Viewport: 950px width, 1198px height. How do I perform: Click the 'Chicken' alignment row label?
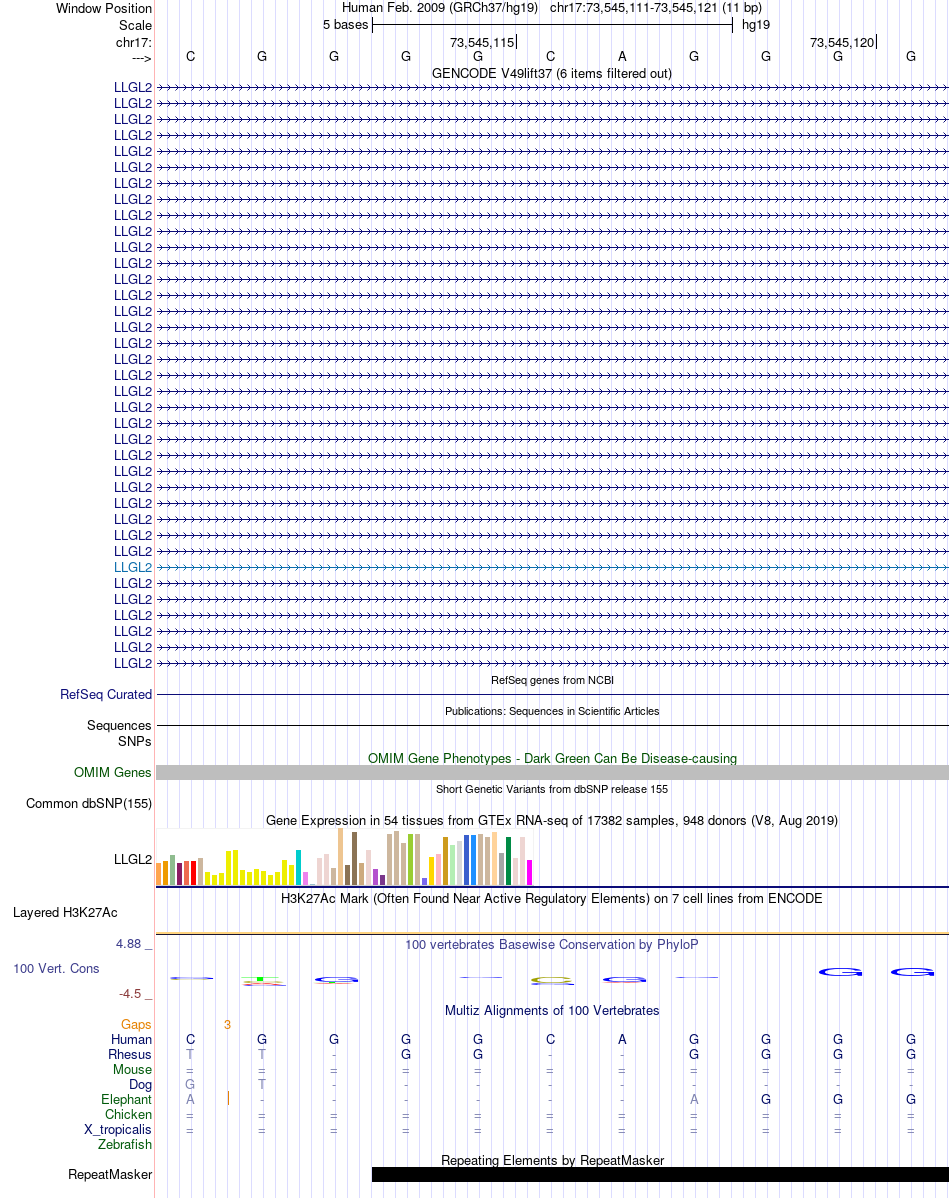tap(128, 1115)
